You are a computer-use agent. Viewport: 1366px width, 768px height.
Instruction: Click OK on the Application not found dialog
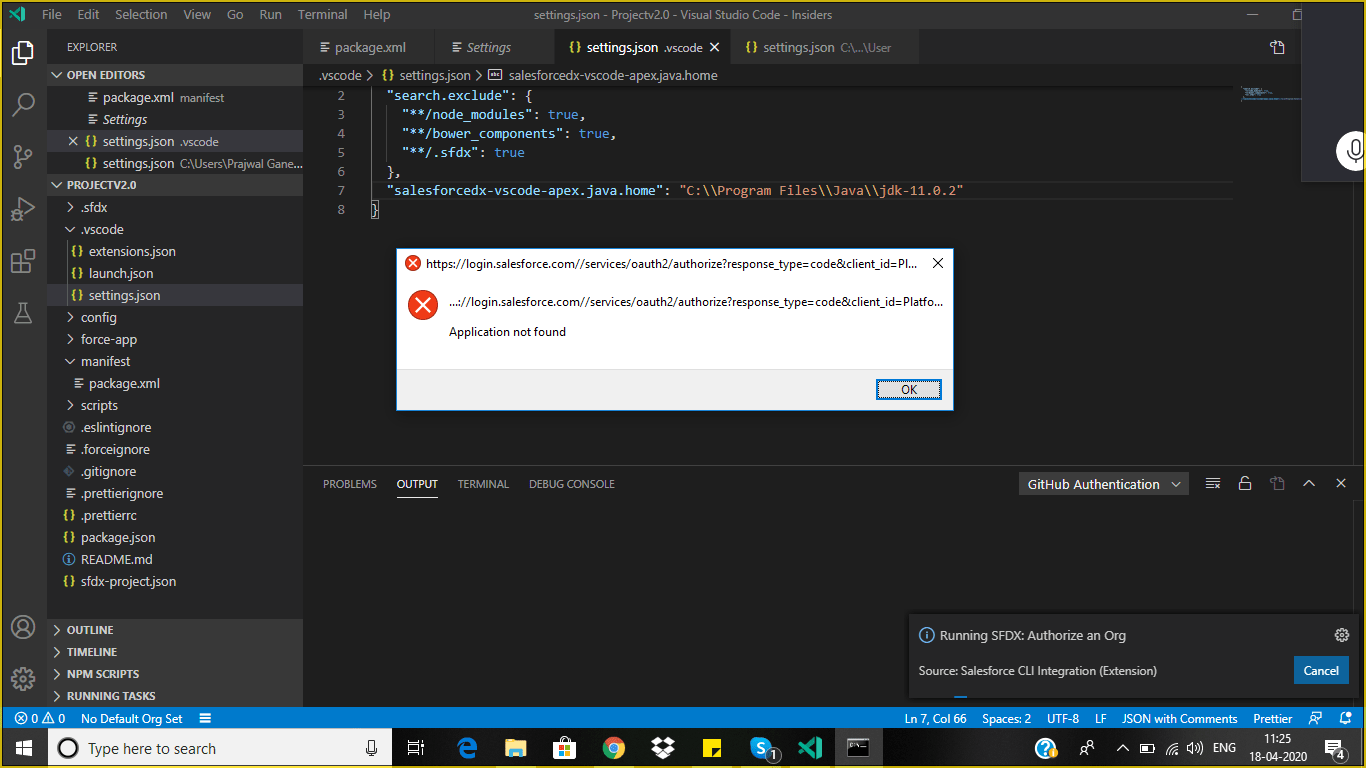point(908,389)
